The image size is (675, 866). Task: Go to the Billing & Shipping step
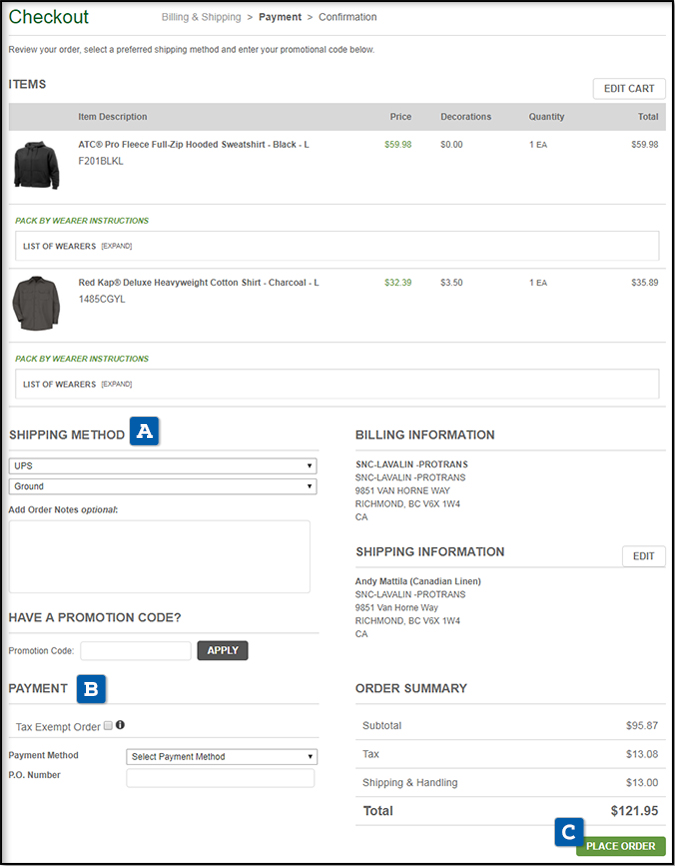click(x=201, y=17)
